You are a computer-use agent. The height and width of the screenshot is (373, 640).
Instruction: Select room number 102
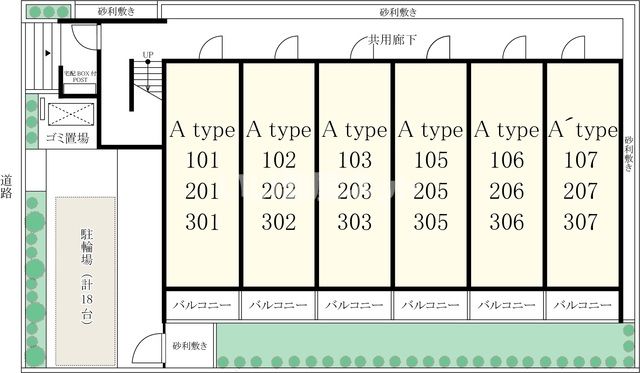point(279,160)
